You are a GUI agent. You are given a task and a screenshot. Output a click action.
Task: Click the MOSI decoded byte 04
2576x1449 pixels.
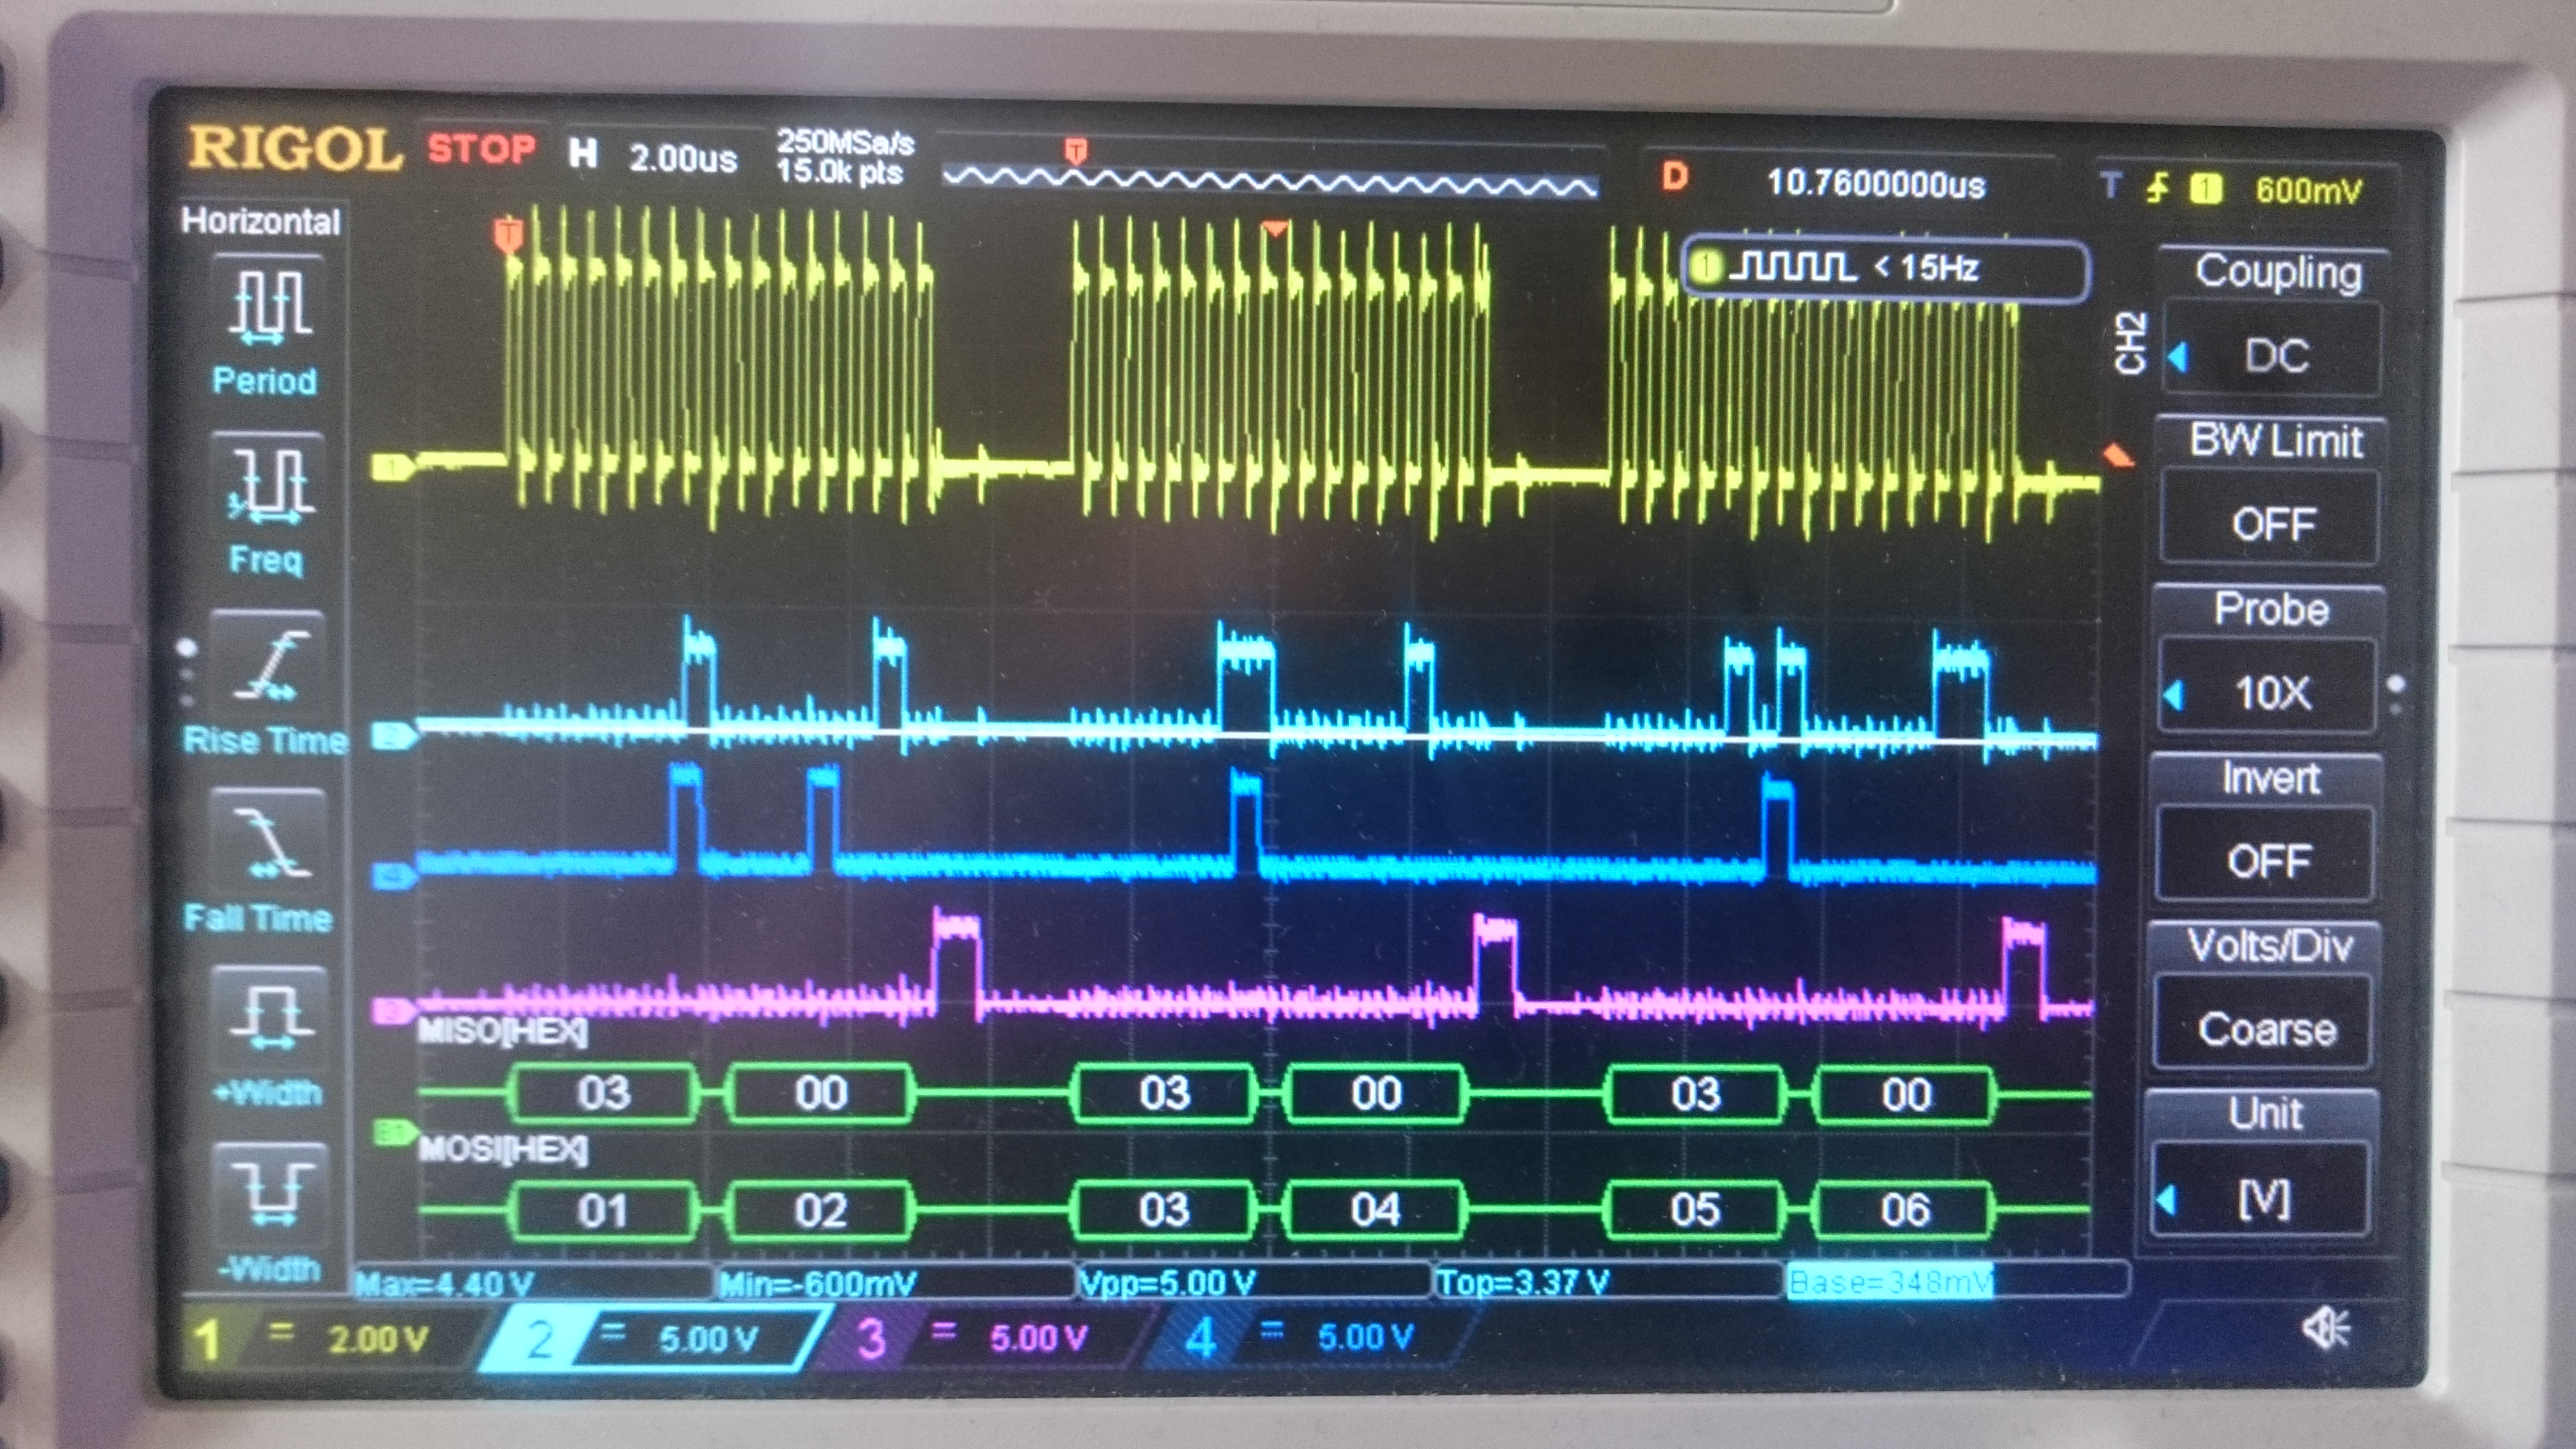click(1375, 1210)
